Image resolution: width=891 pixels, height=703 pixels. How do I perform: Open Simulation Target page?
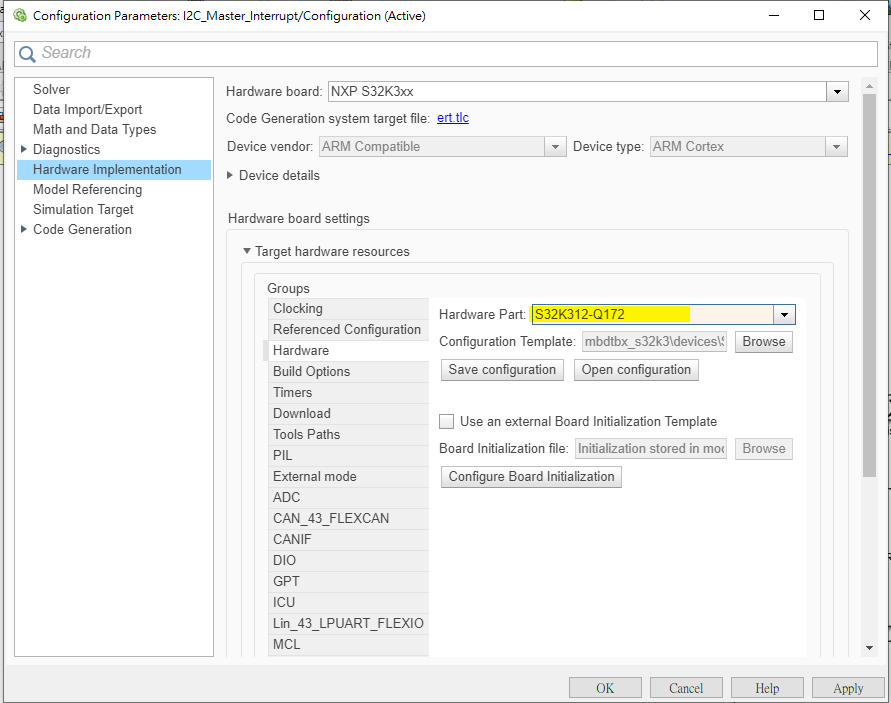pos(83,209)
